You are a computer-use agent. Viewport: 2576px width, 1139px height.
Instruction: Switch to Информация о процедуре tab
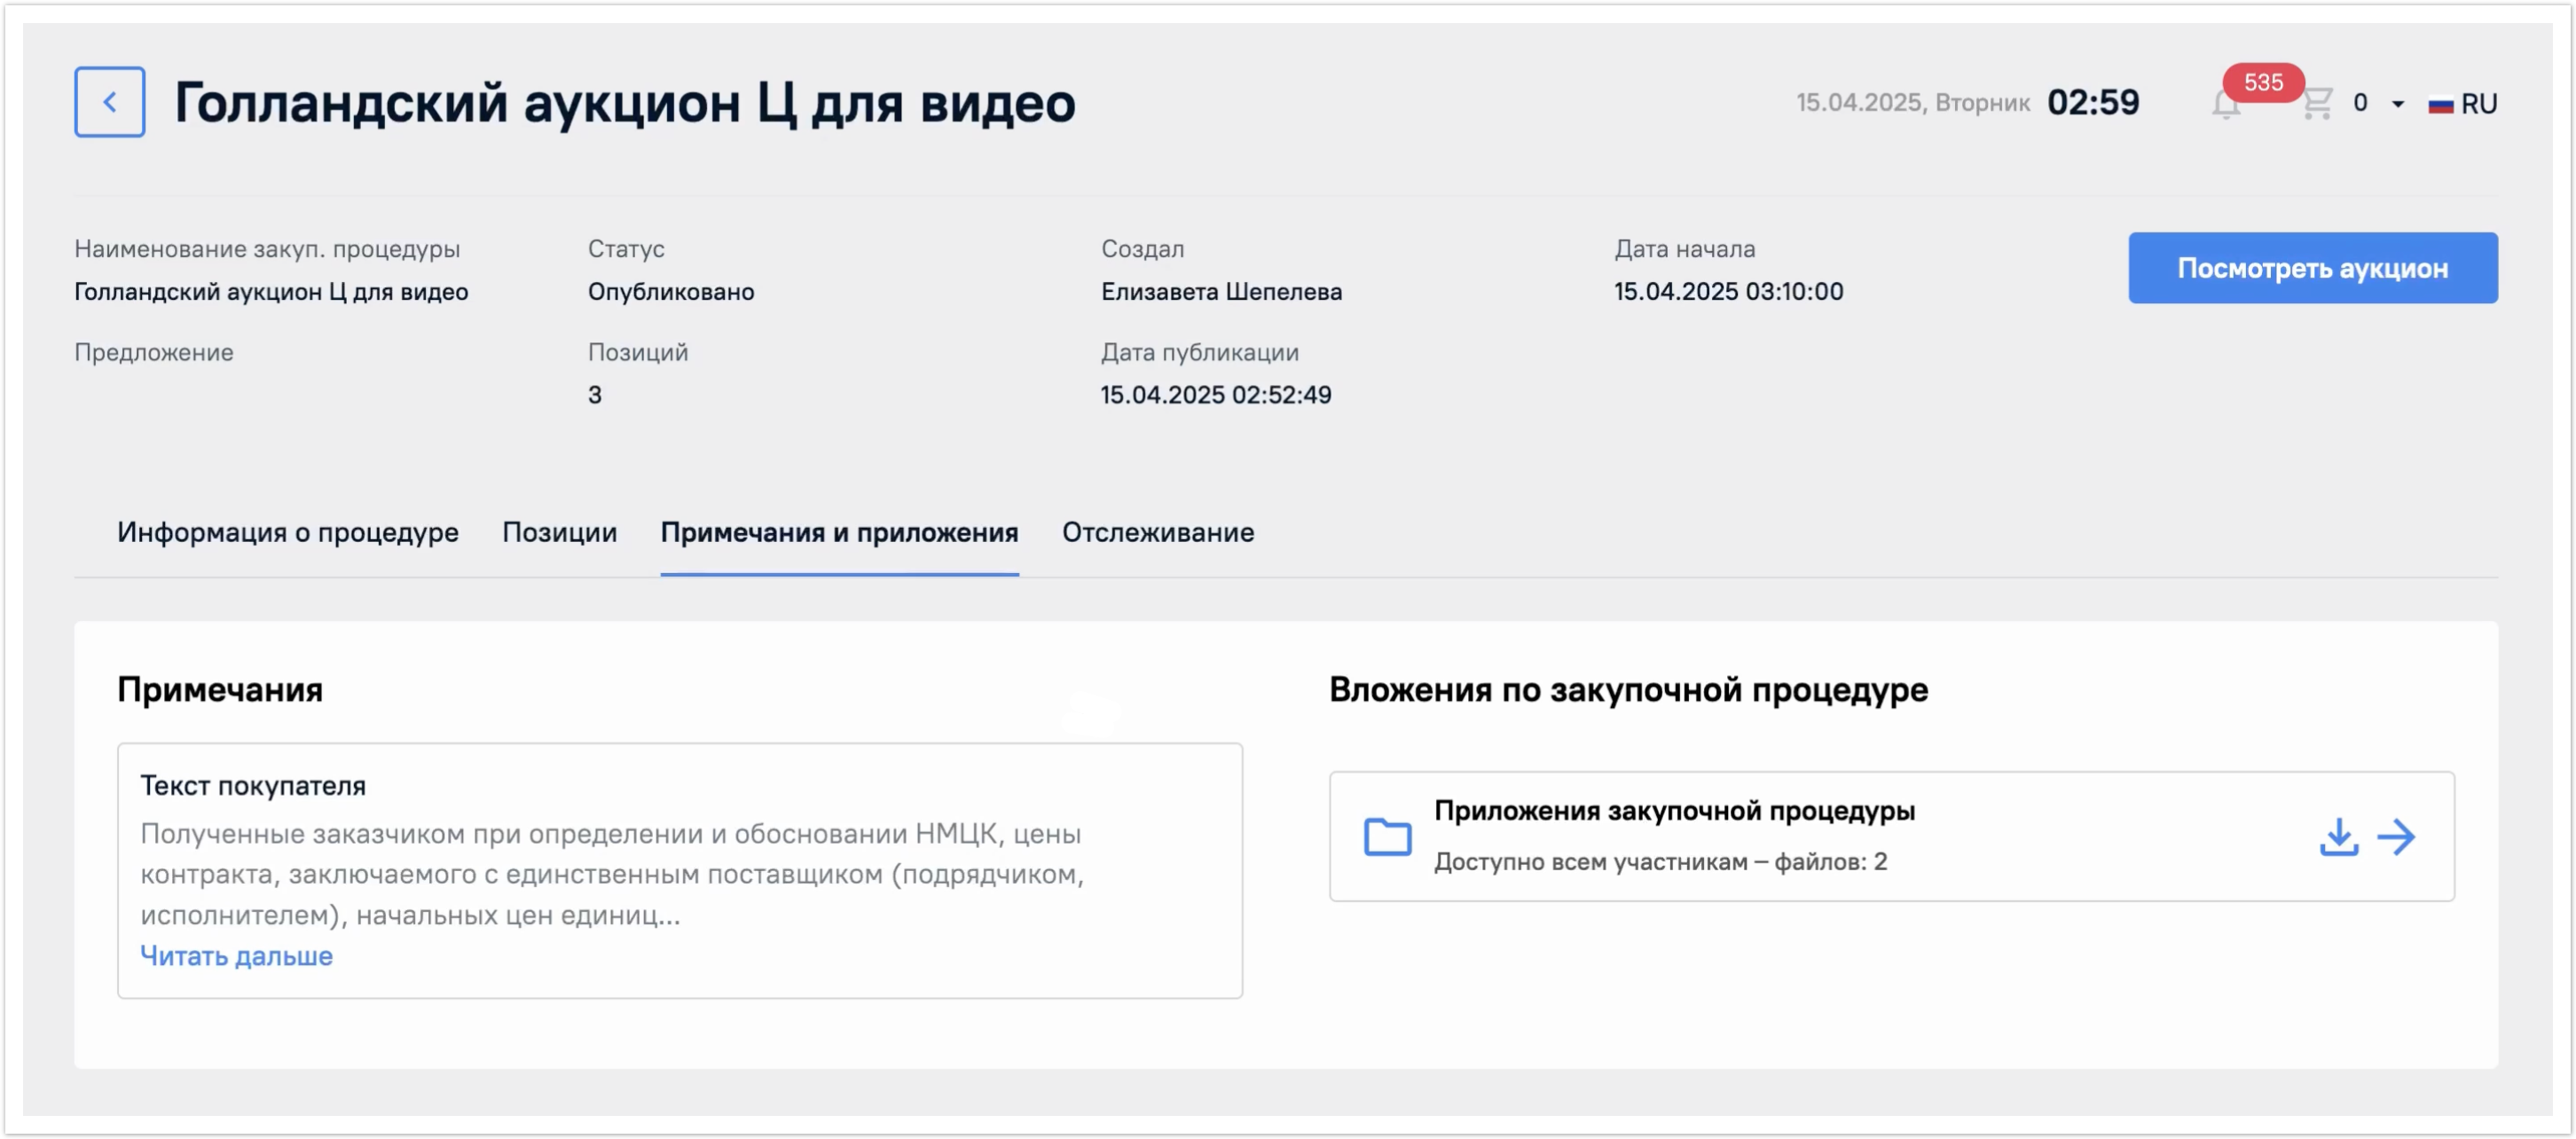(x=287, y=532)
